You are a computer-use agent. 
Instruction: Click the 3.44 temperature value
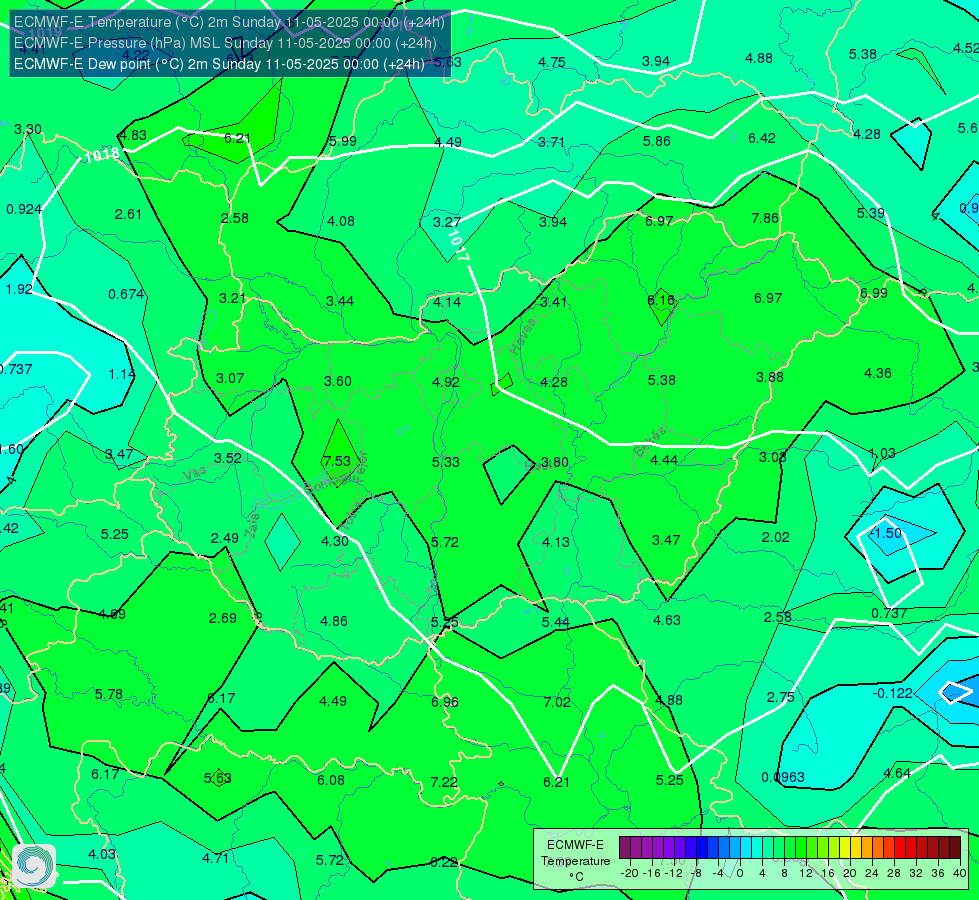[340, 301]
